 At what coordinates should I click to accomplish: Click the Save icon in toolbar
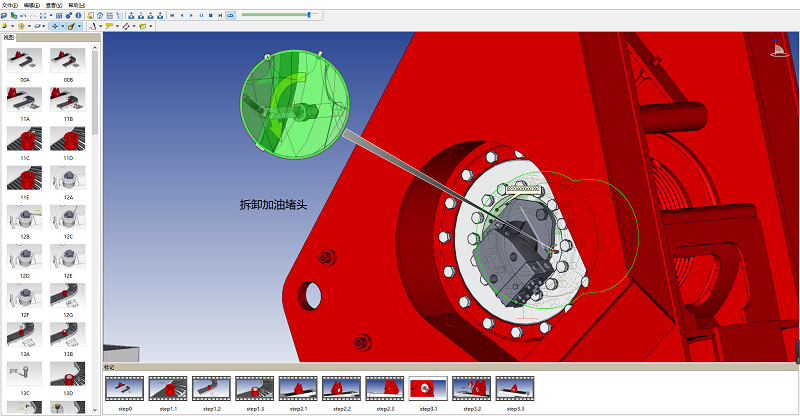pyautogui.click(x=14, y=16)
